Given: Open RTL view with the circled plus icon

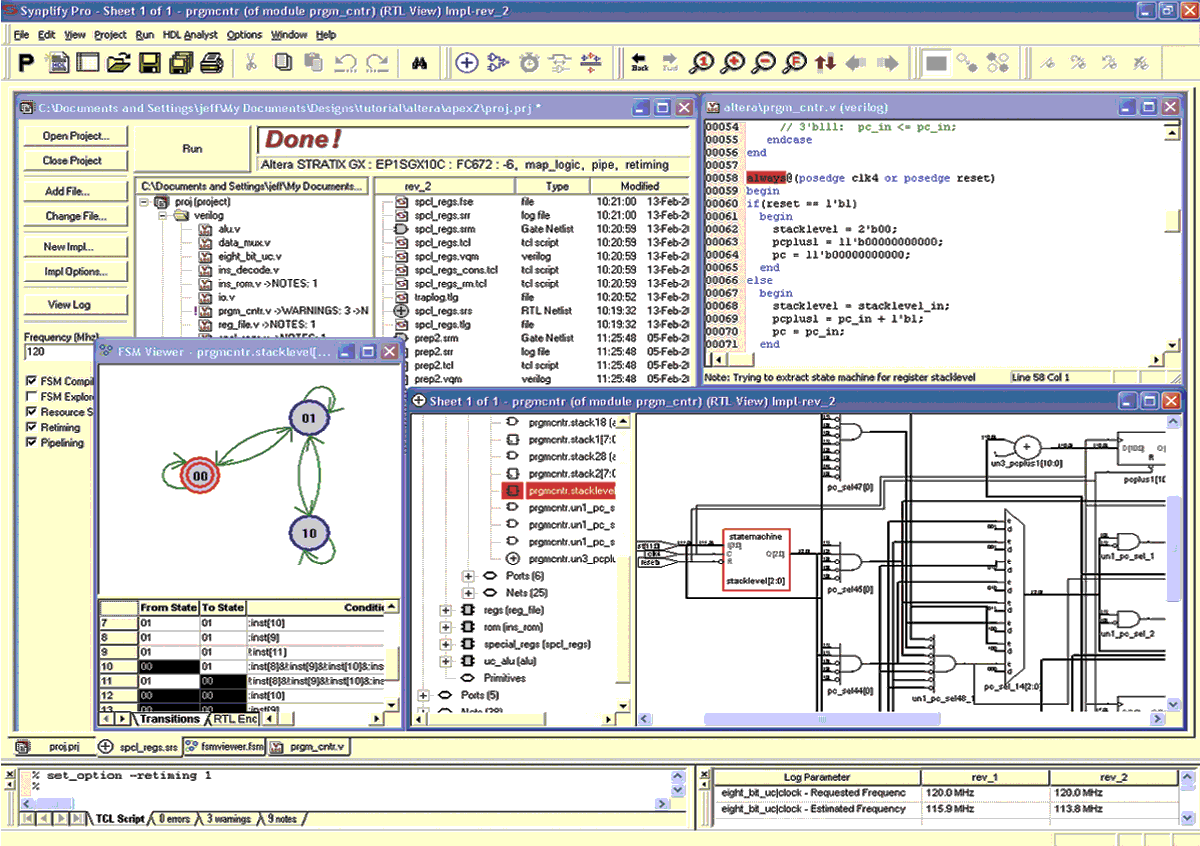Looking at the screenshot, I should pyautogui.click(x=467, y=63).
